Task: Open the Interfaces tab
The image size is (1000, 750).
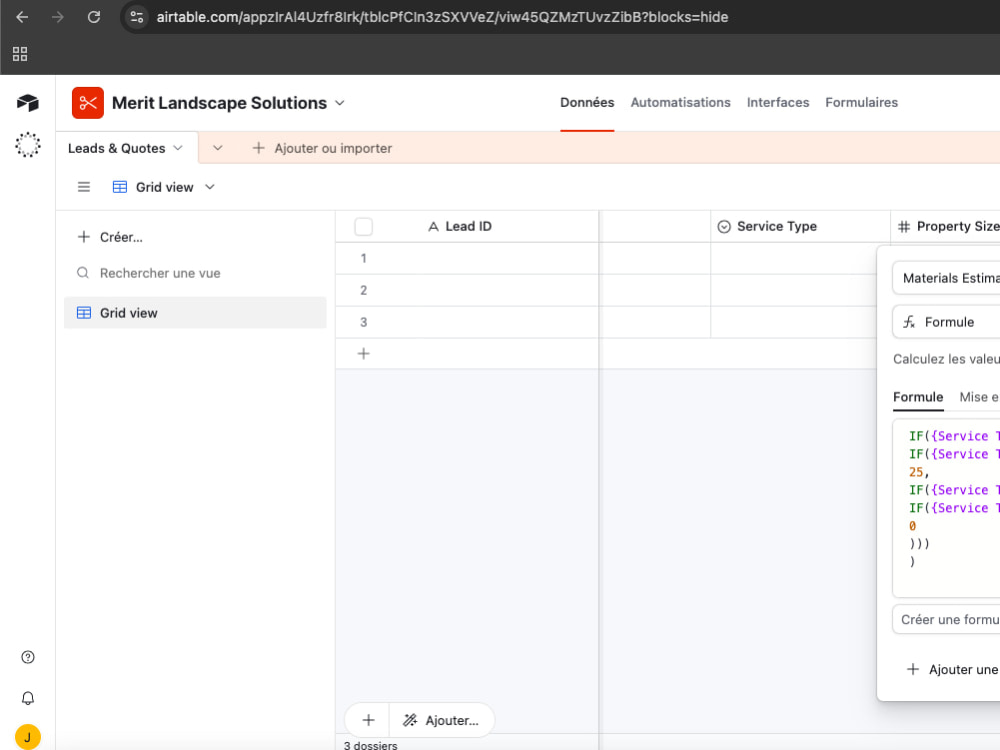Action: pos(777,102)
